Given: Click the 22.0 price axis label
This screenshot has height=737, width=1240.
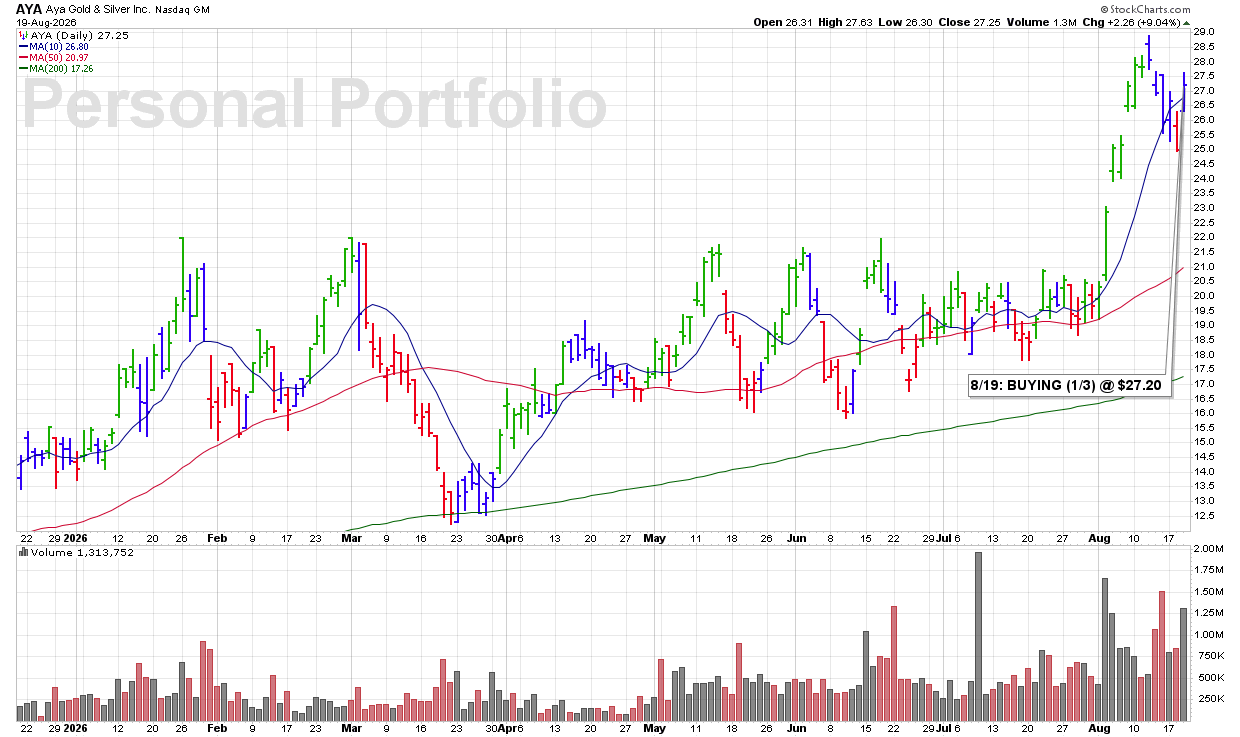Looking at the screenshot, I should click(x=1204, y=237).
